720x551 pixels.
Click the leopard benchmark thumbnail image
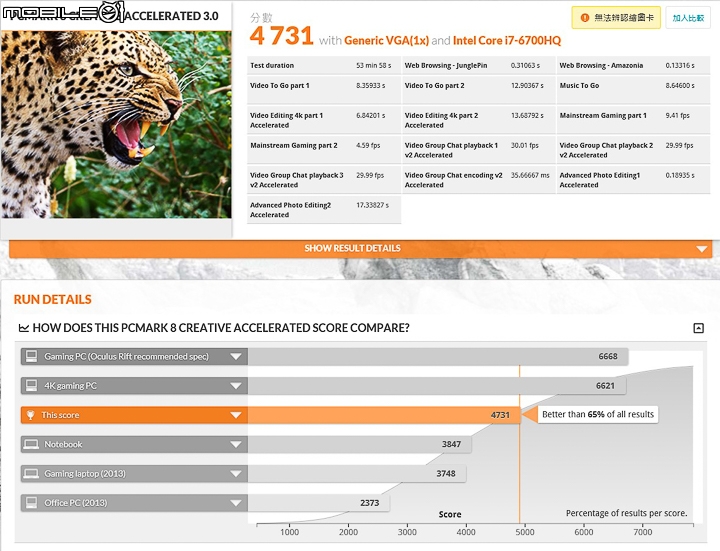click(116, 124)
